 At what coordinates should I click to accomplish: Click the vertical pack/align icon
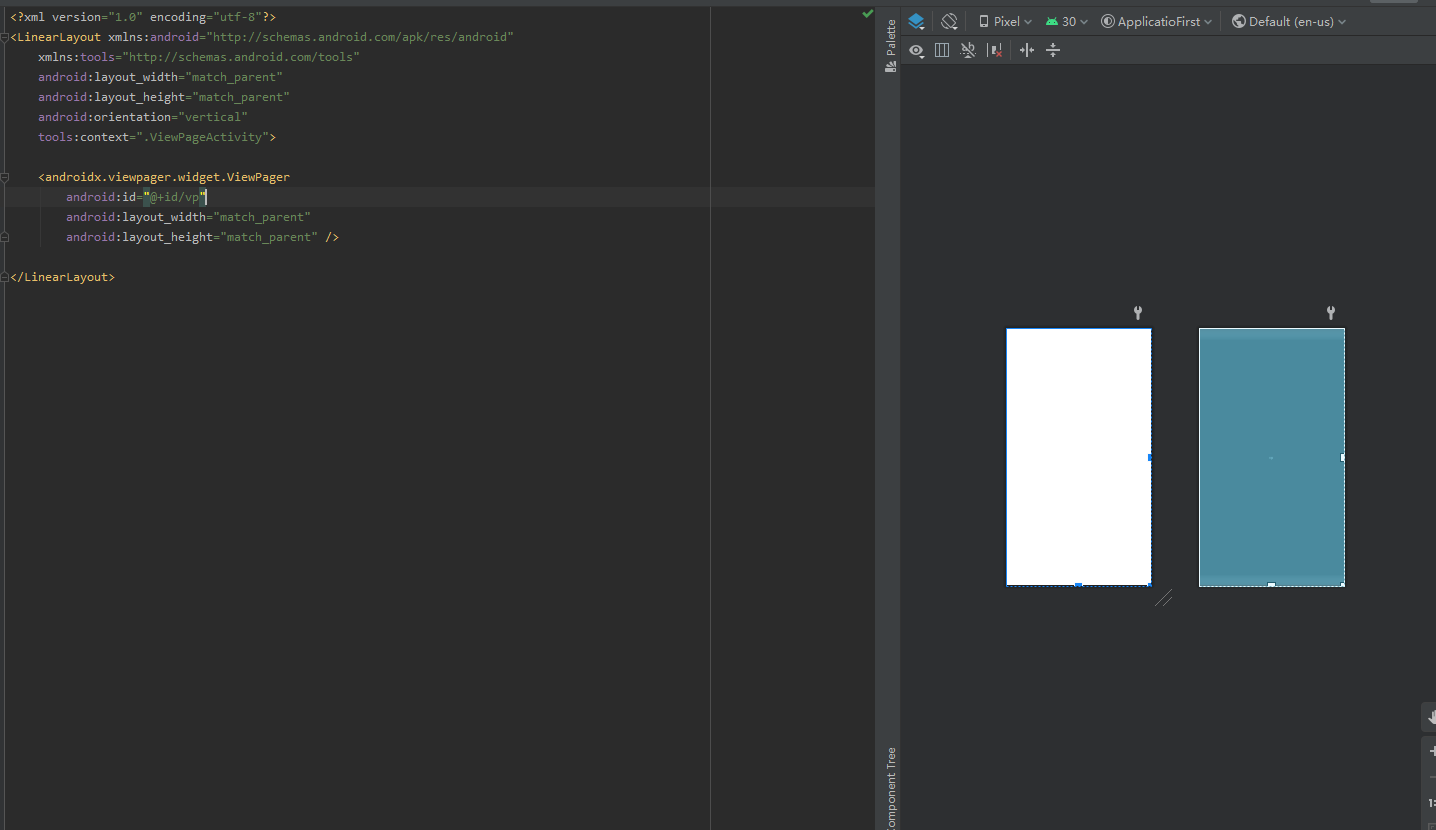1053,50
